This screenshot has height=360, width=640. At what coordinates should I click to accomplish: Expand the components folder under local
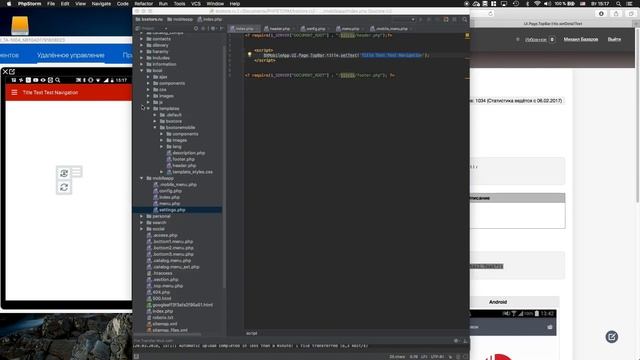tap(148, 83)
